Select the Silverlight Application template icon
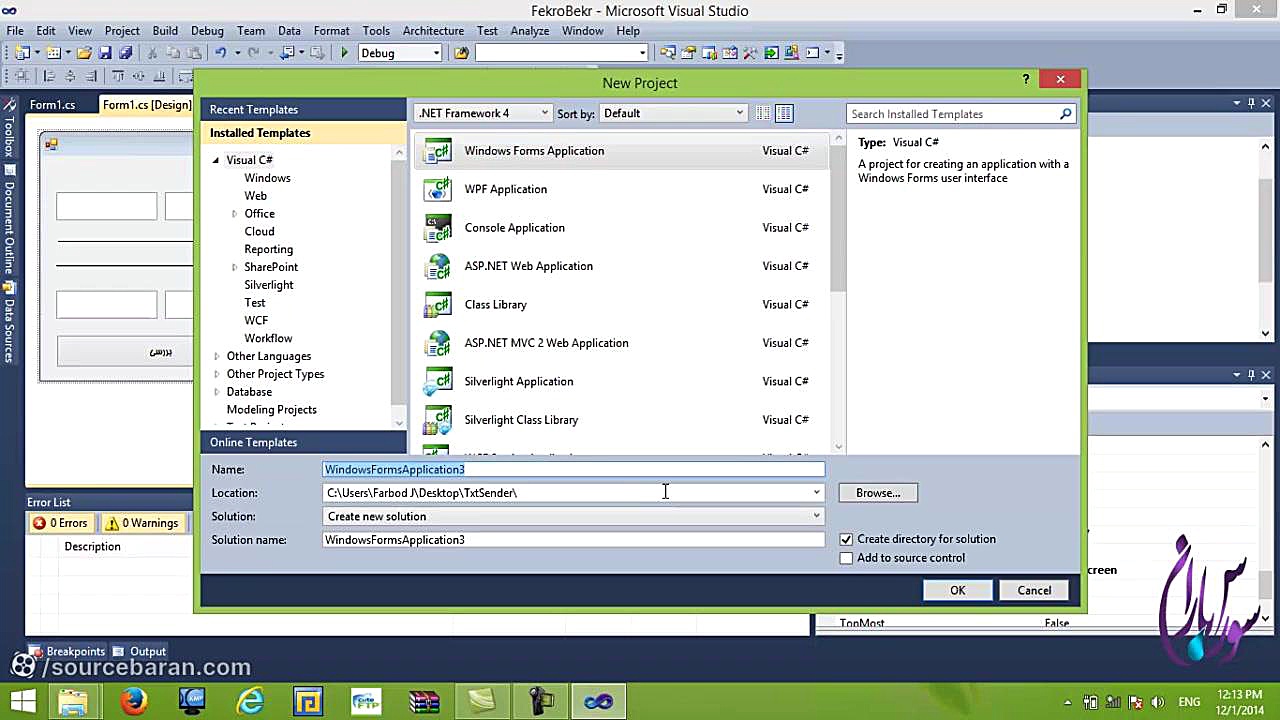The height and width of the screenshot is (720, 1280). click(438, 382)
